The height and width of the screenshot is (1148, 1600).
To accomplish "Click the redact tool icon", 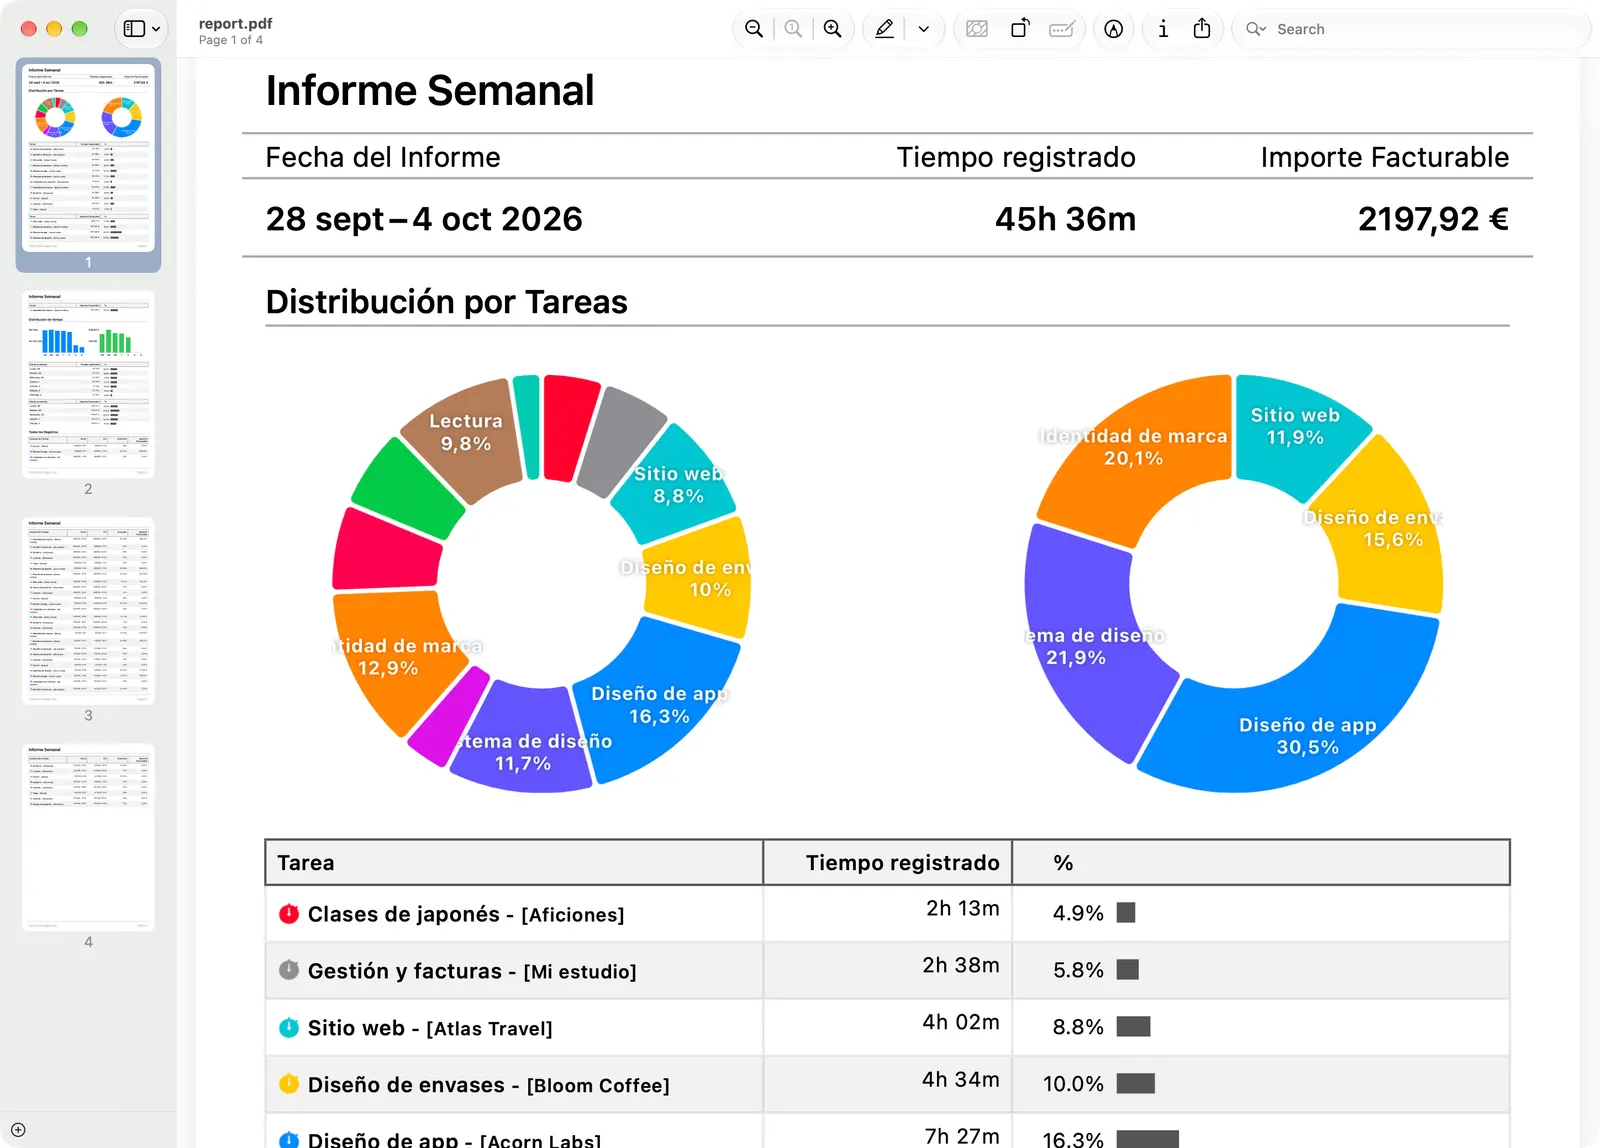I will point(977,29).
